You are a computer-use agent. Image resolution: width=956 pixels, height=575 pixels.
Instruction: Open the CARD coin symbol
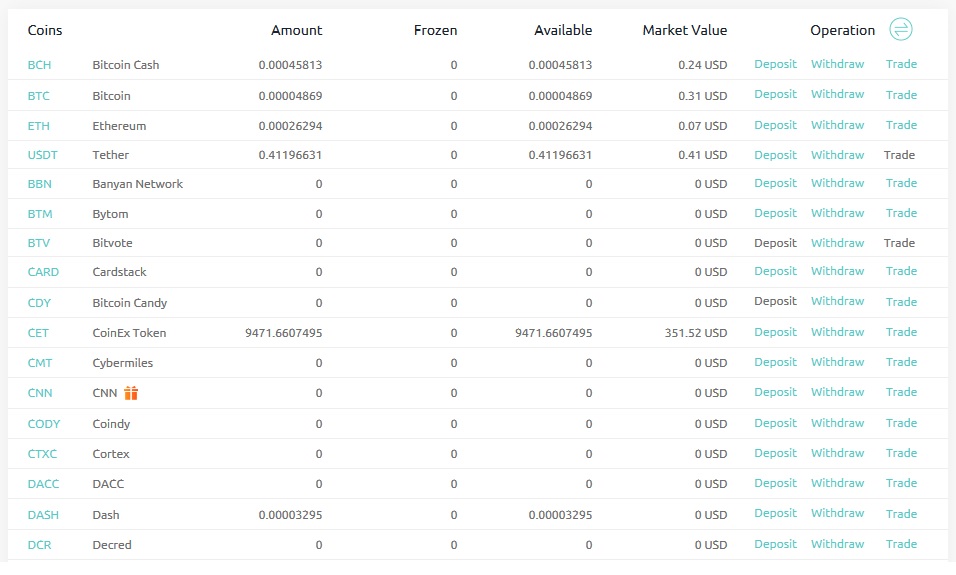tap(43, 272)
